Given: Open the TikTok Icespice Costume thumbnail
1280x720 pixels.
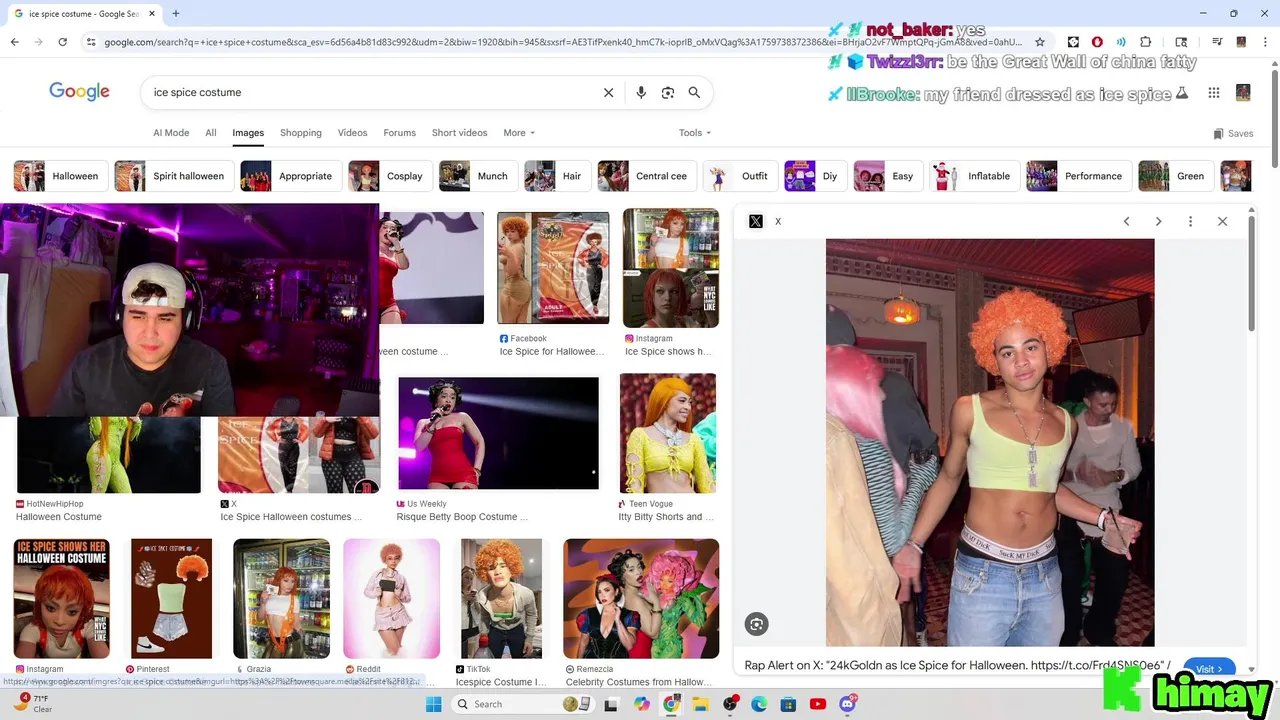Looking at the screenshot, I should tap(501, 598).
